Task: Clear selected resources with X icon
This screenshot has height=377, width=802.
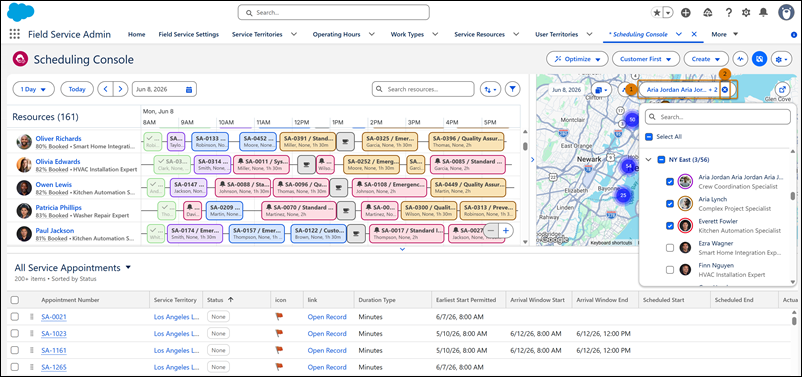Action: coord(725,90)
